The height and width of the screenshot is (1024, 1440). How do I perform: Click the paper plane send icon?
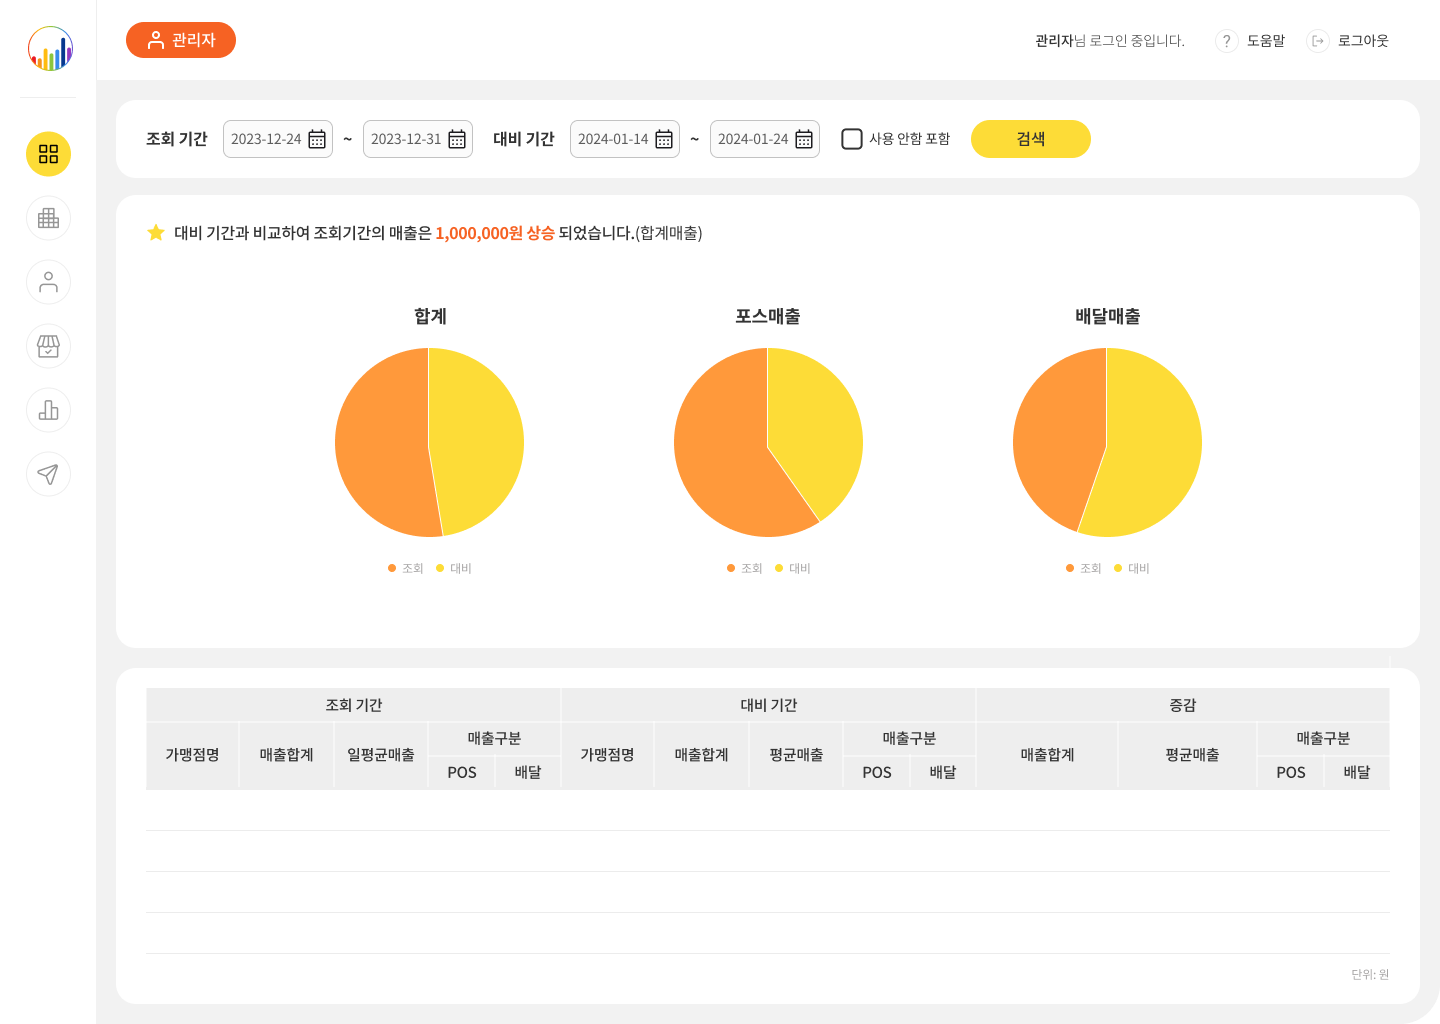tap(48, 474)
